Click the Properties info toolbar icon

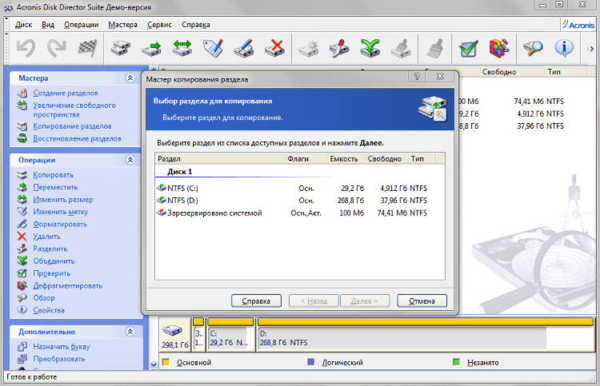point(564,48)
